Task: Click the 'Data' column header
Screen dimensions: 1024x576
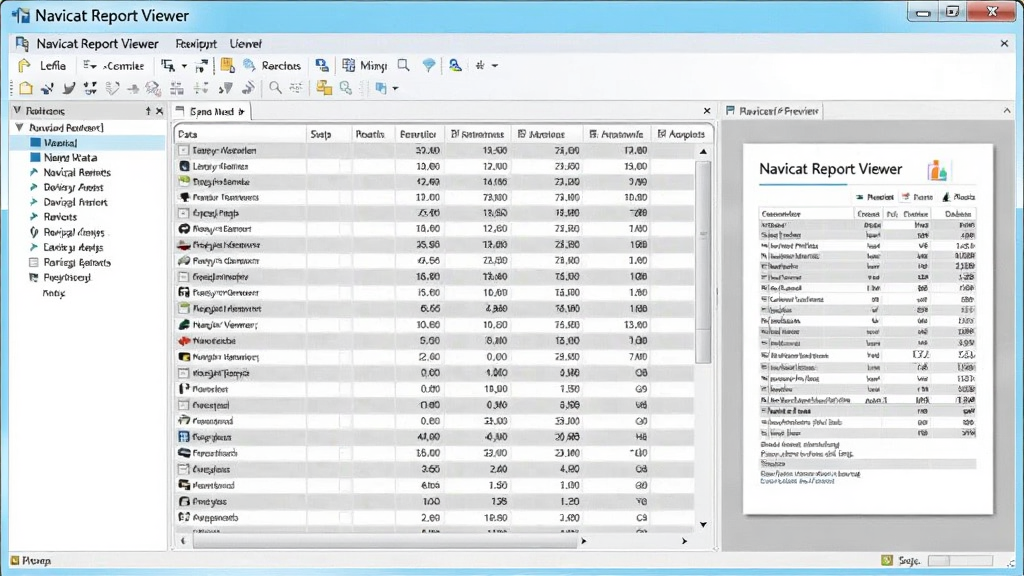Action: pyautogui.click(x=240, y=134)
